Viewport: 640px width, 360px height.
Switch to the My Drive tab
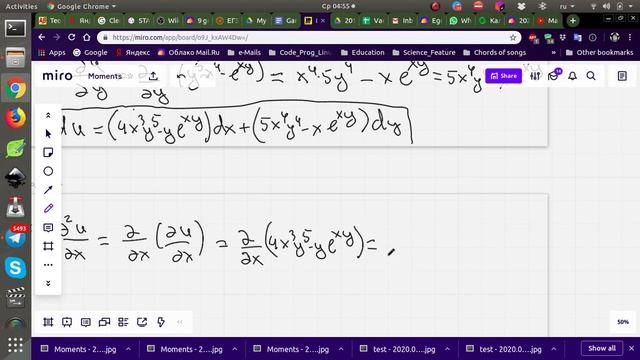(x=256, y=20)
